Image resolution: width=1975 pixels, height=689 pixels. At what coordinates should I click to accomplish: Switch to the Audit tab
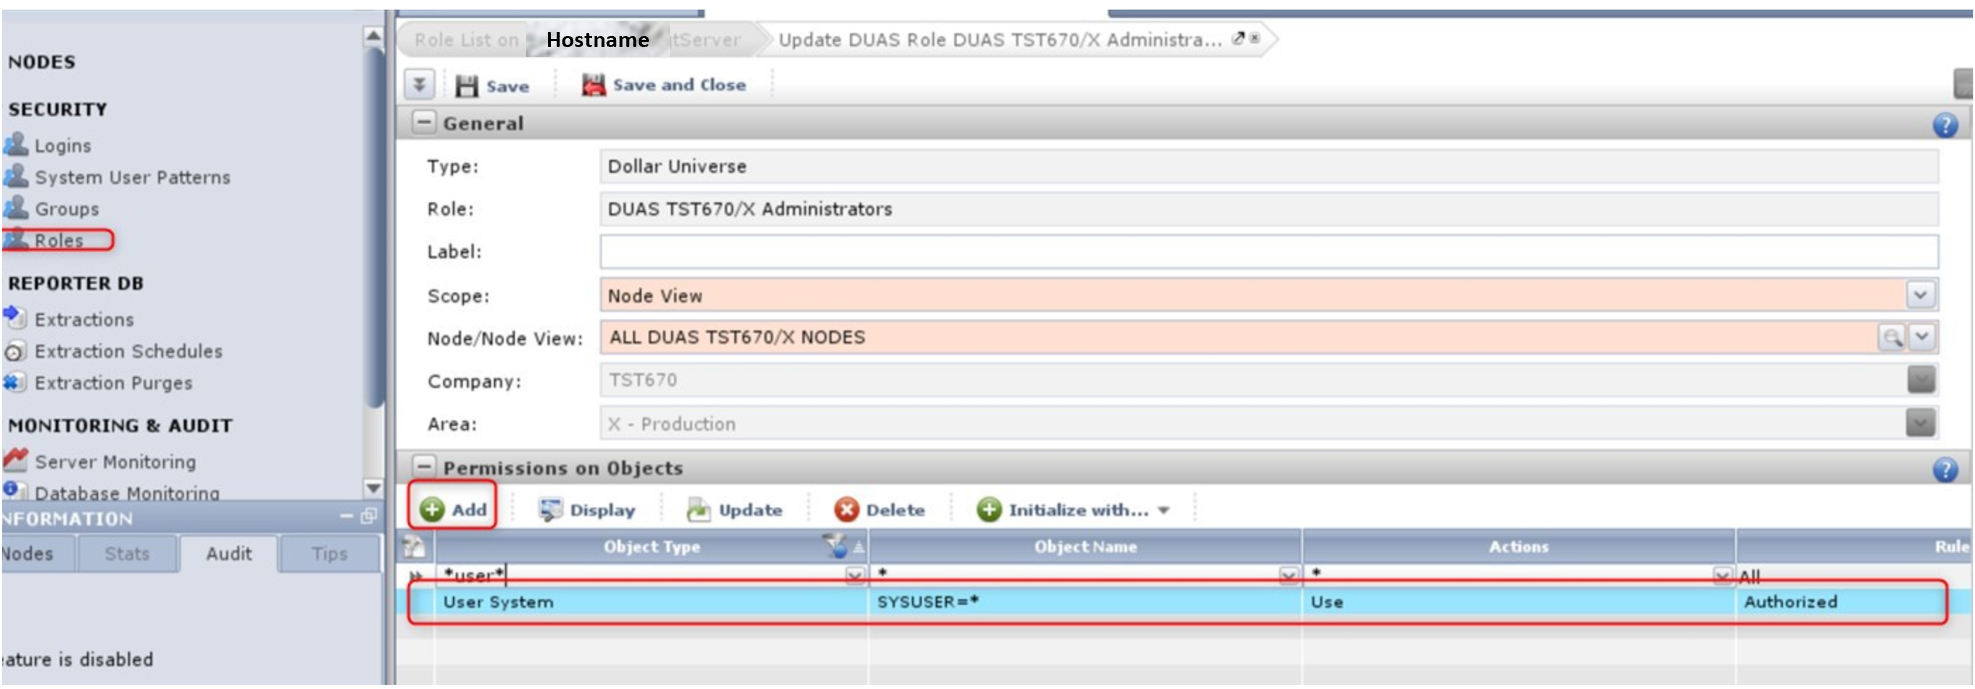tap(229, 554)
